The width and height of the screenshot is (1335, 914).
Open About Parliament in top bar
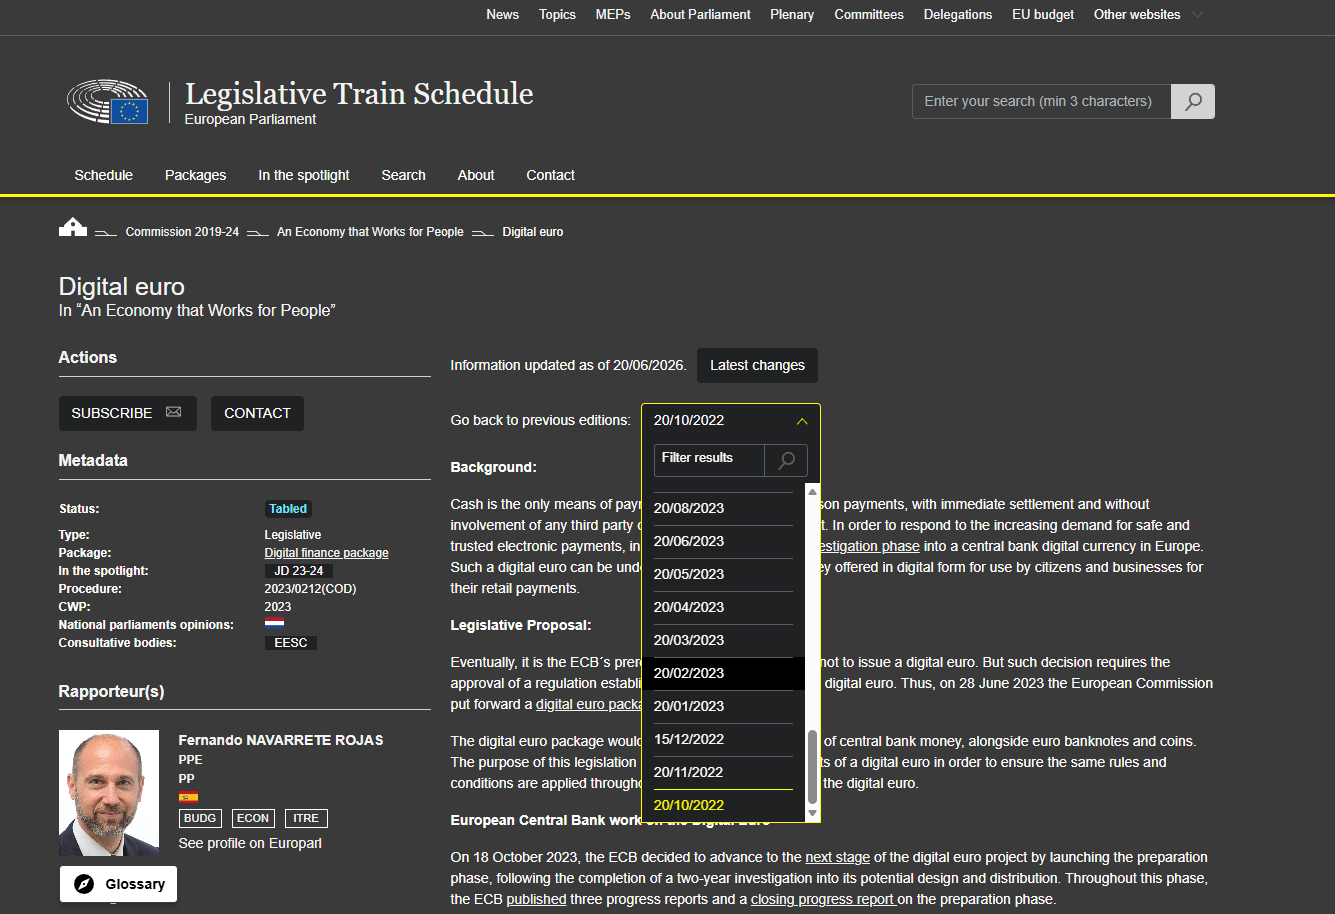(x=700, y=15)
